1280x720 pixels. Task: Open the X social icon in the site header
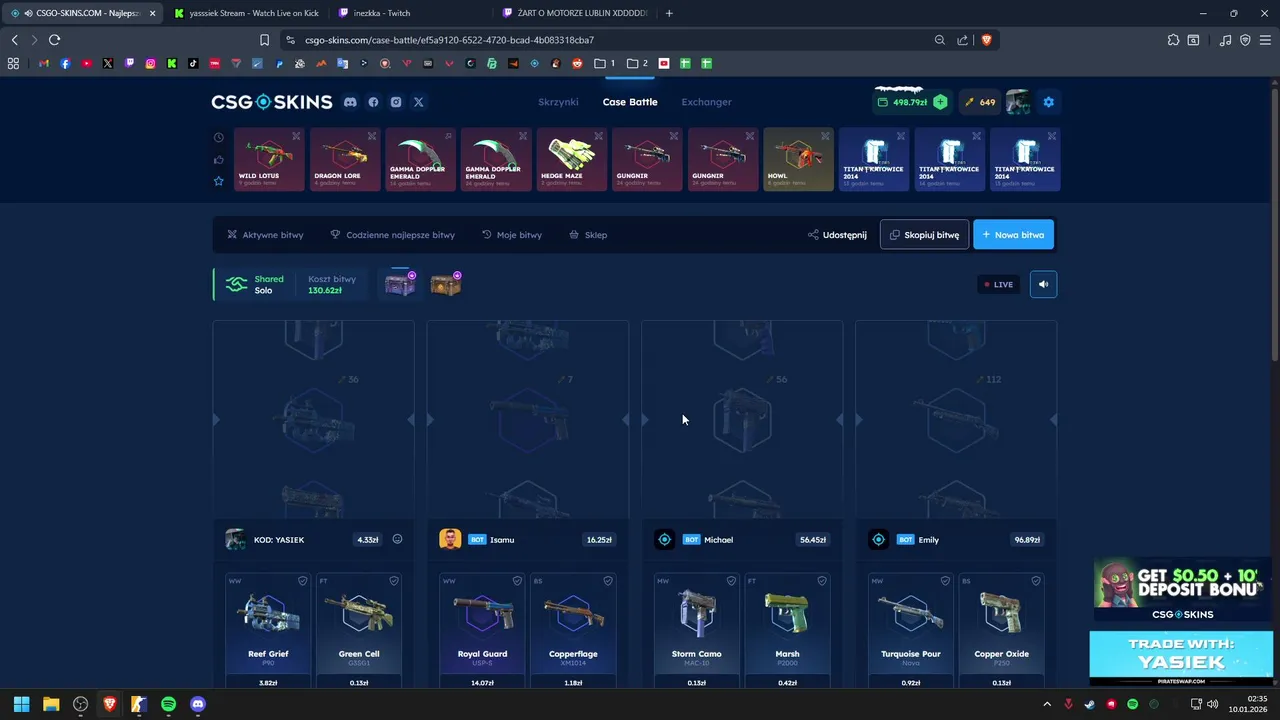419,102
